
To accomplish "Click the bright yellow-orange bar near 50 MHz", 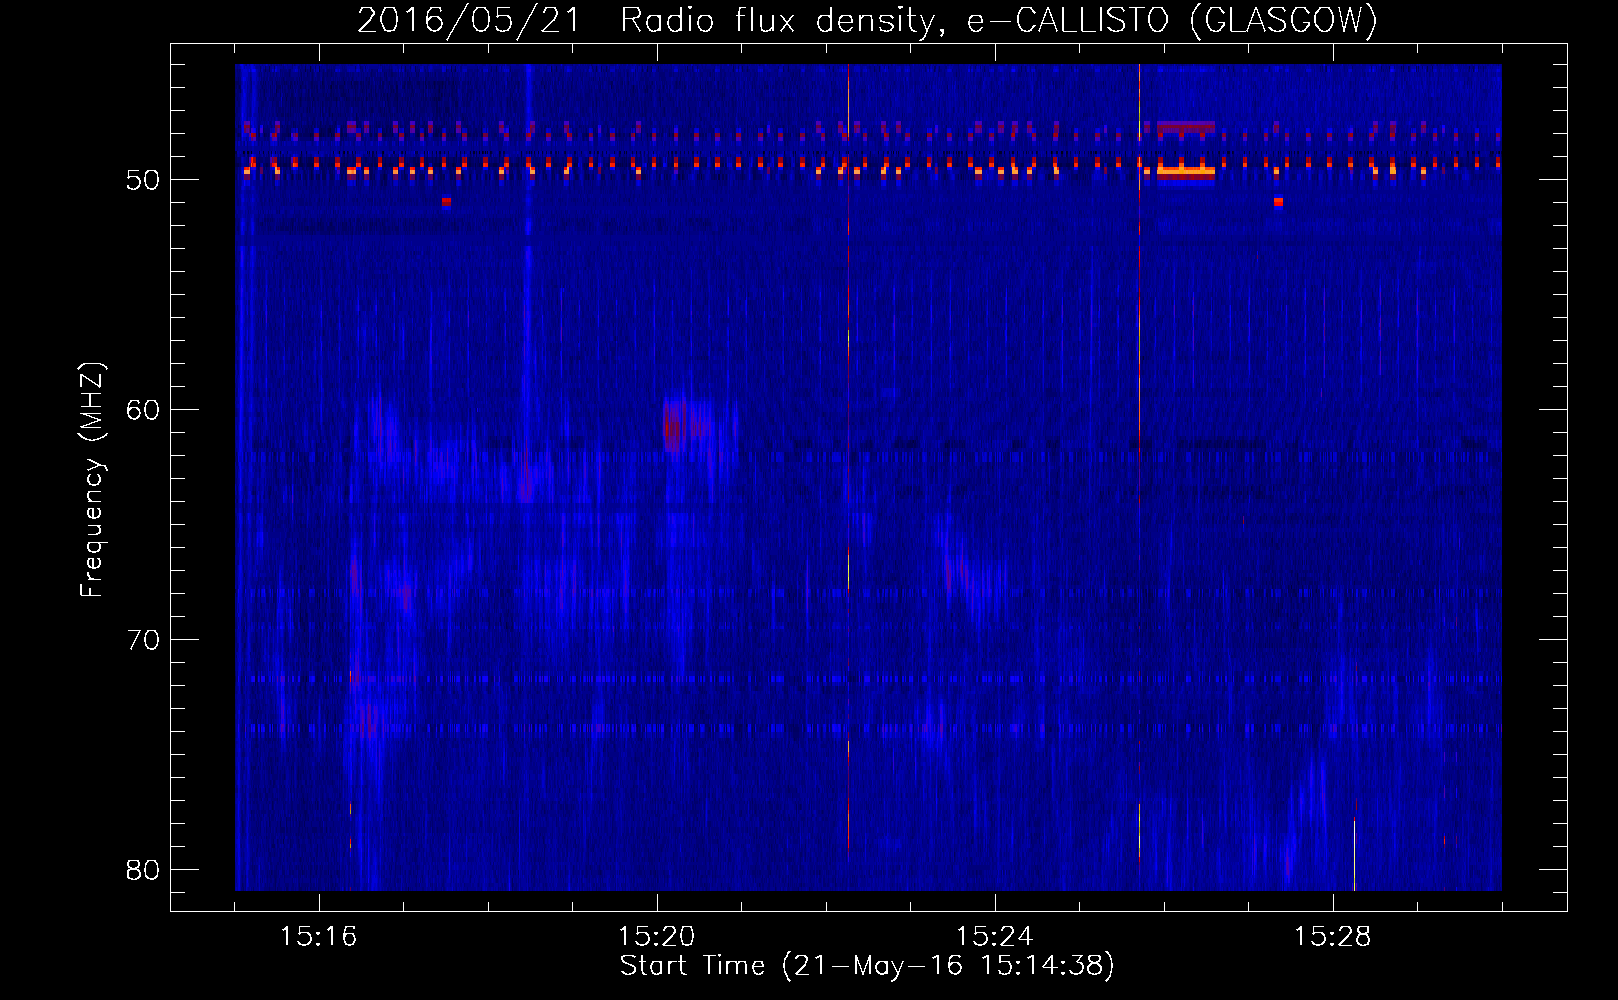I will (1186, 172).
